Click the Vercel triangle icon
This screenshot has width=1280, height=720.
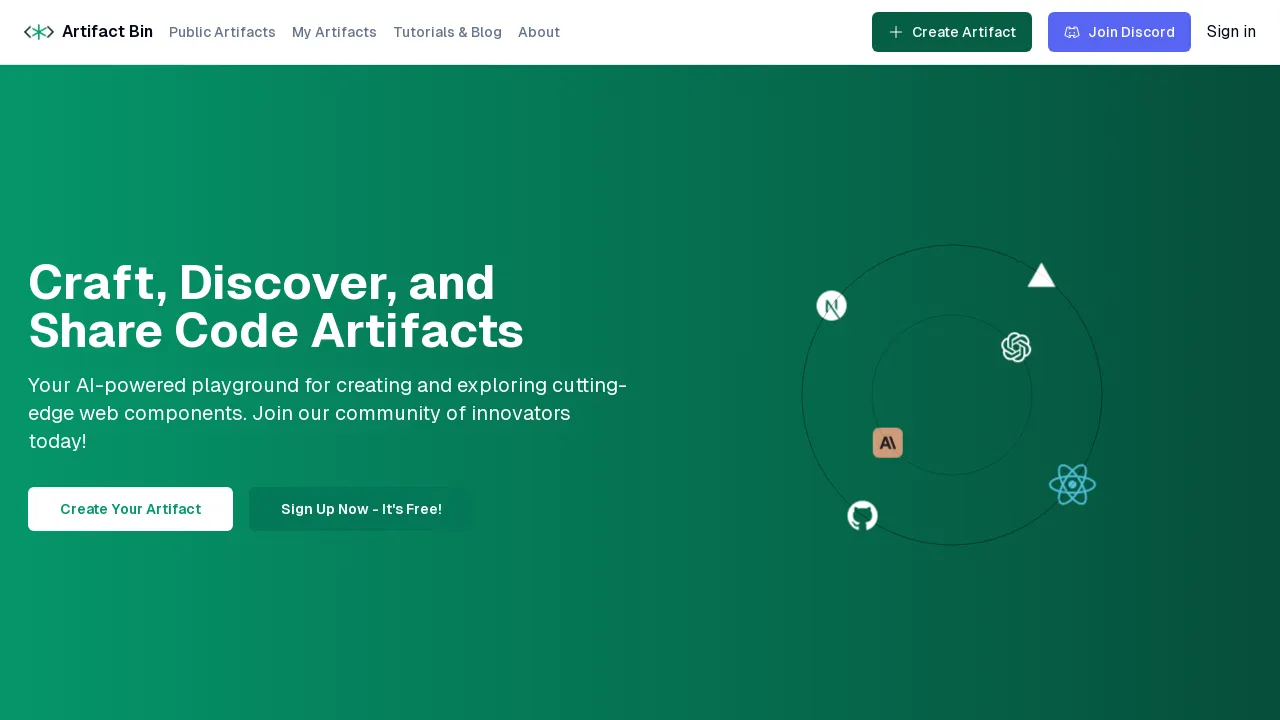pos(1042,275)
